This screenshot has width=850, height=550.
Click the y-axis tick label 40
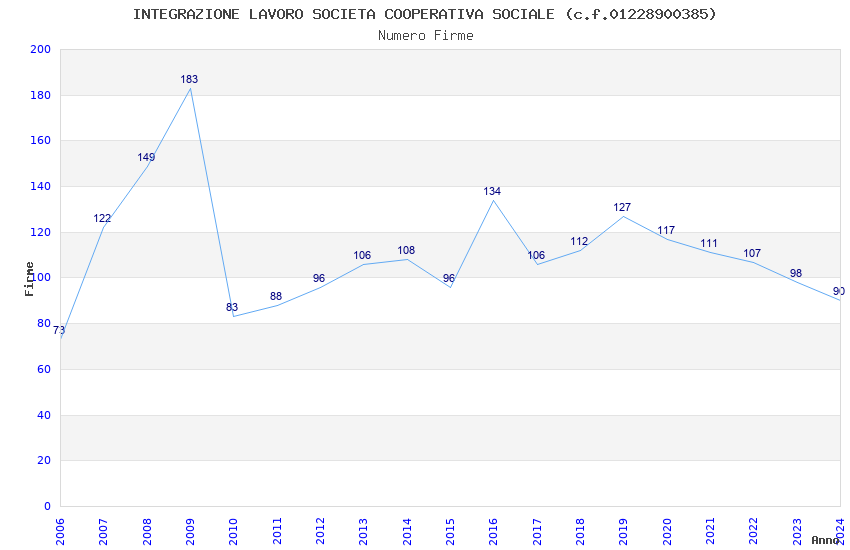pos(44,415)
